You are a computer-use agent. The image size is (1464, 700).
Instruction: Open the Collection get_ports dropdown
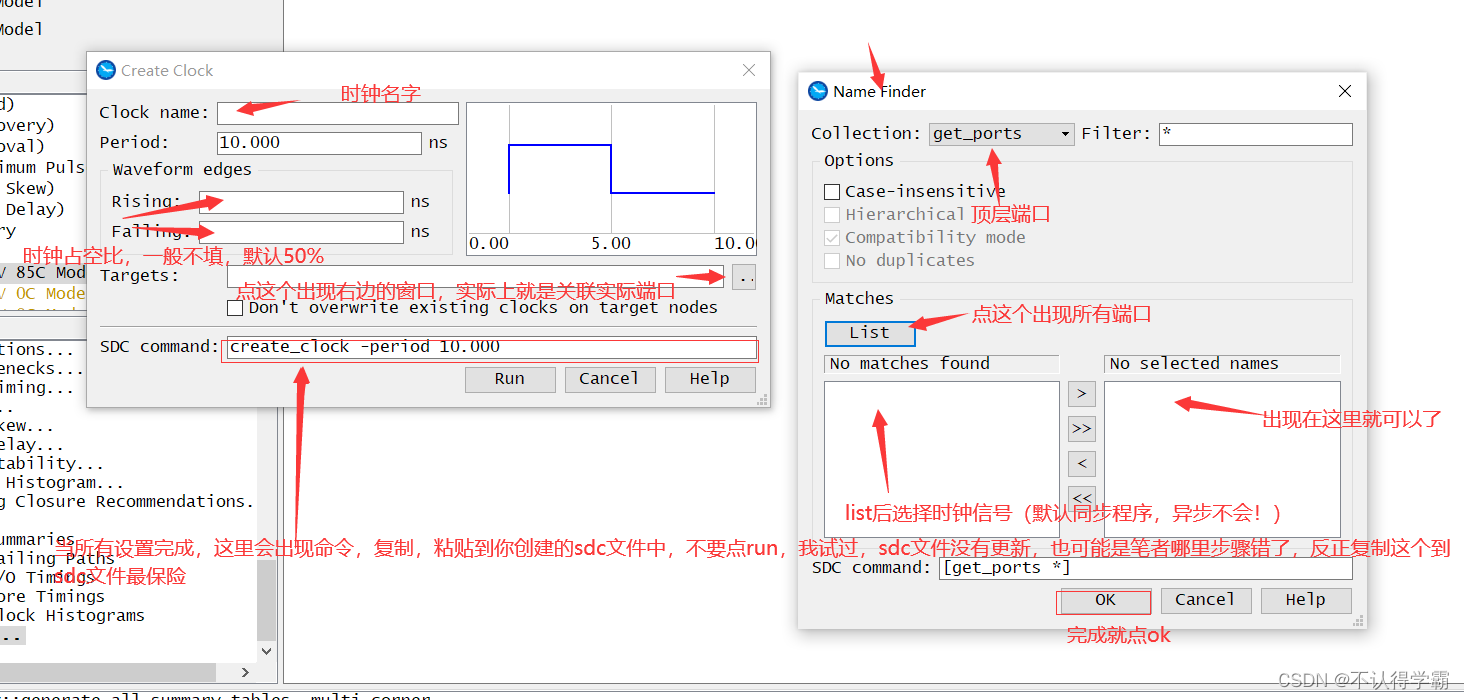[1001, 134]
